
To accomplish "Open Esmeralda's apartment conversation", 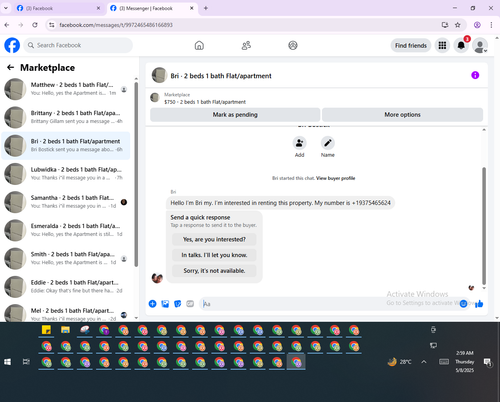I will (x=66, y=230).
